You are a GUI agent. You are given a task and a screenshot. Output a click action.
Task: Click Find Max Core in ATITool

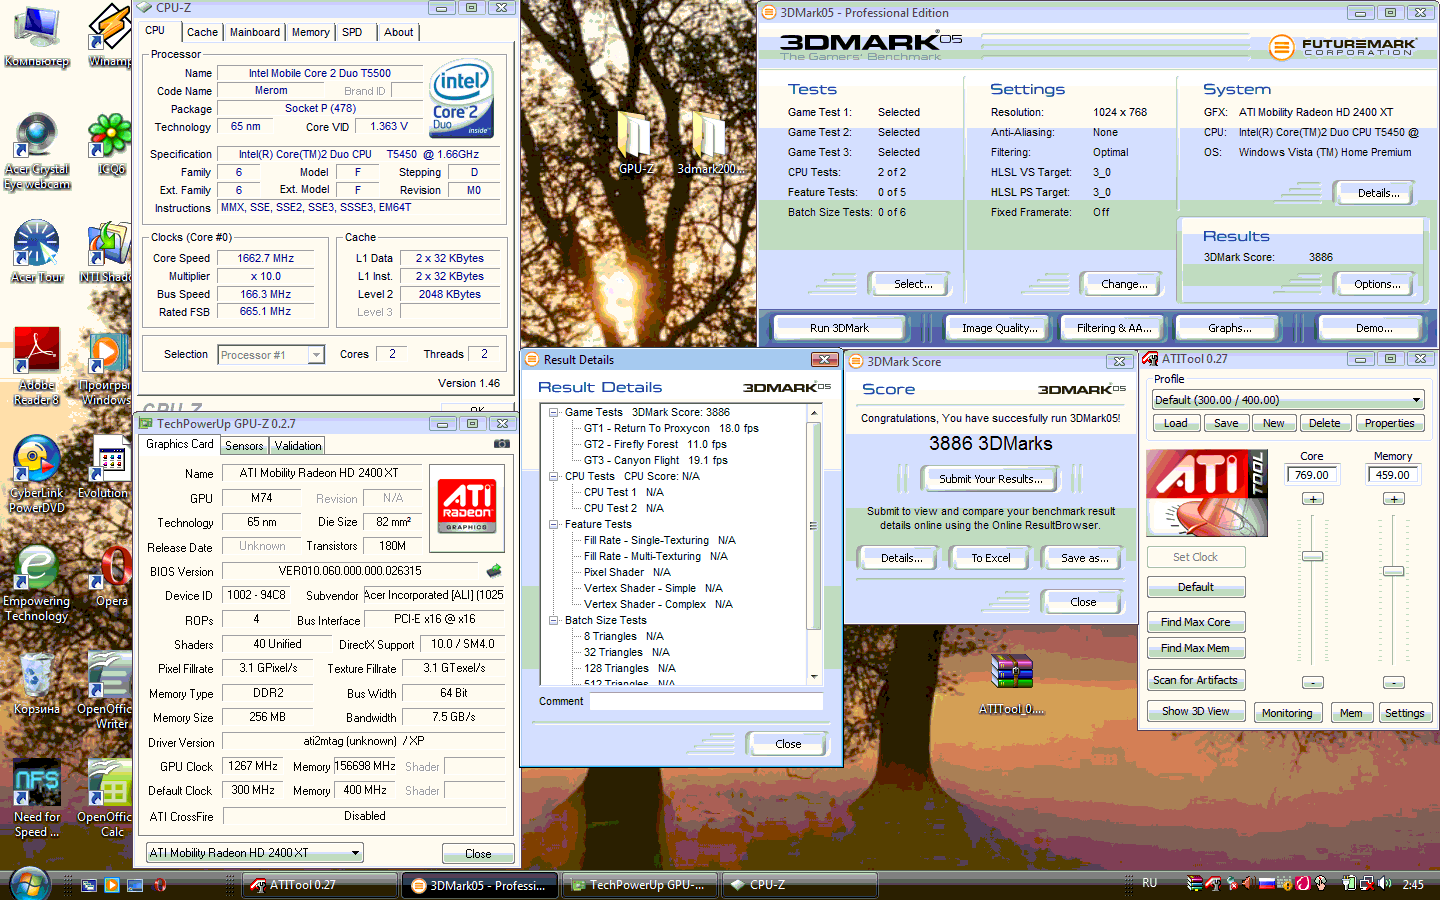coord(1196,622)
